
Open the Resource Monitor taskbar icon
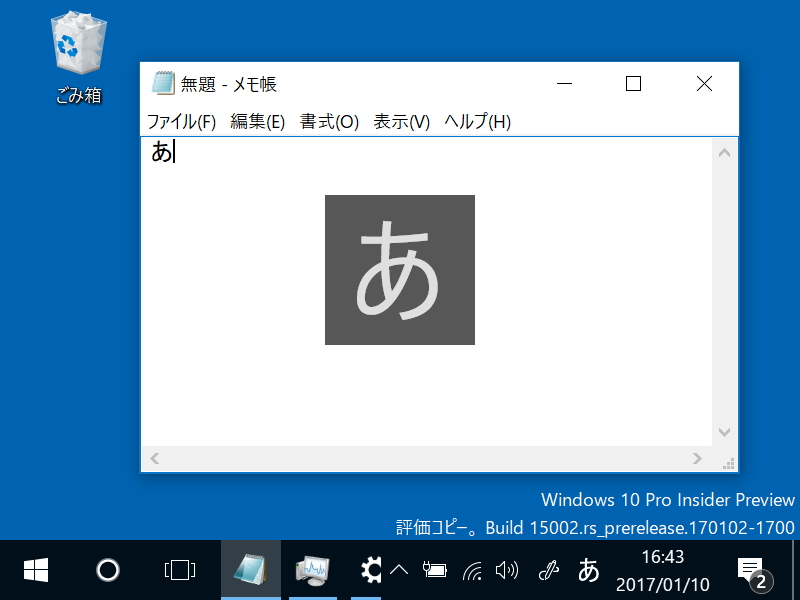(312, 570)
